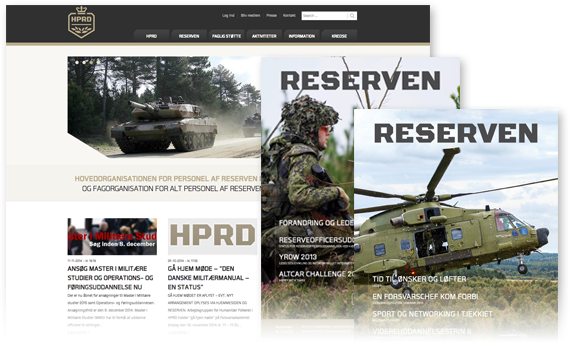Screen dimensions: 570x360
Task: Expand the FAGLIG STØTTE menu
Action: pos(226,36)
